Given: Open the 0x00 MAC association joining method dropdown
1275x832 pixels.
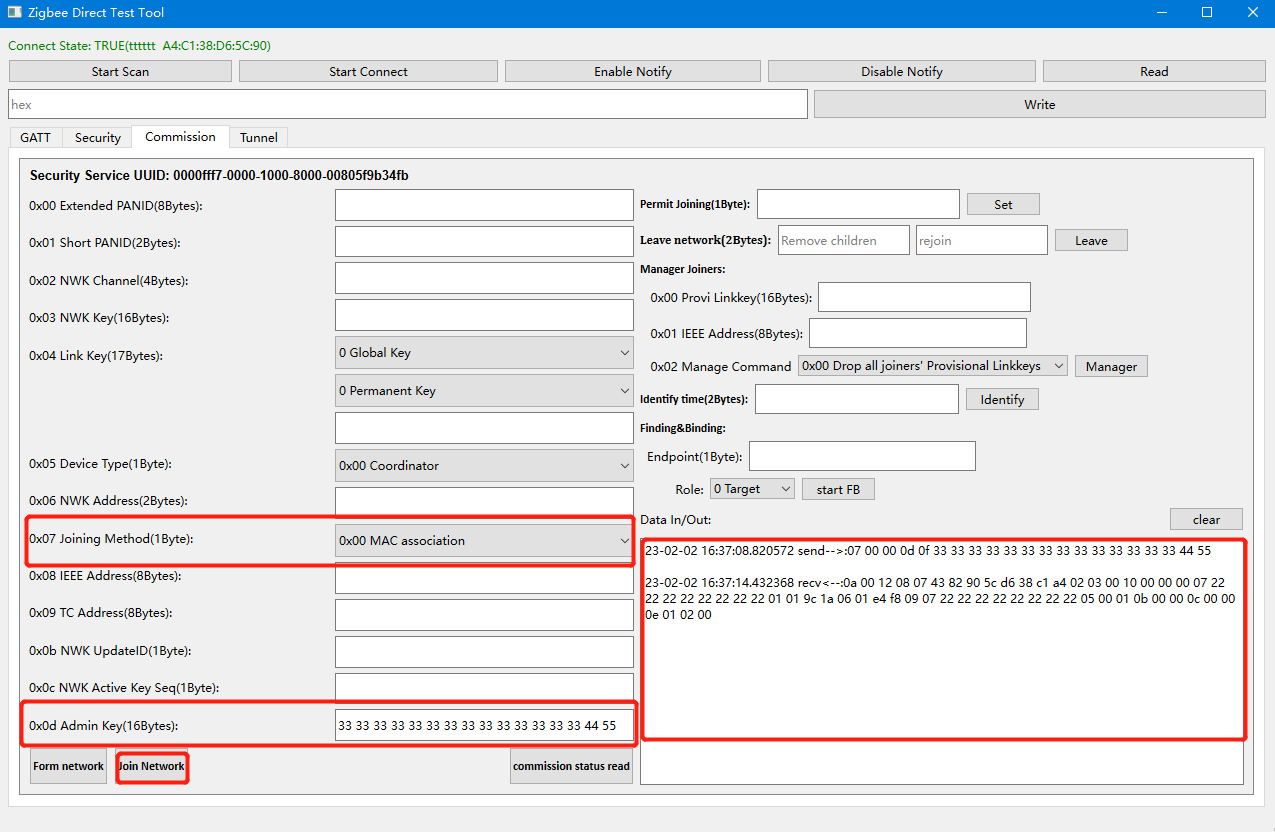Looking at the screenshot, I should click(484, 540).
